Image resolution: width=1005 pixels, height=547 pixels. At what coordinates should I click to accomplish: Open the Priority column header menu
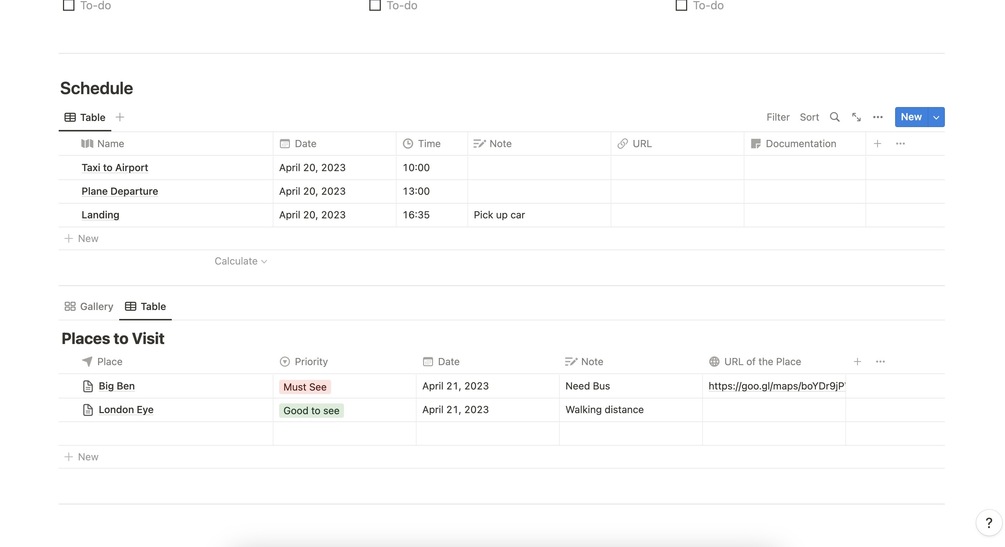tap(311, 362)
